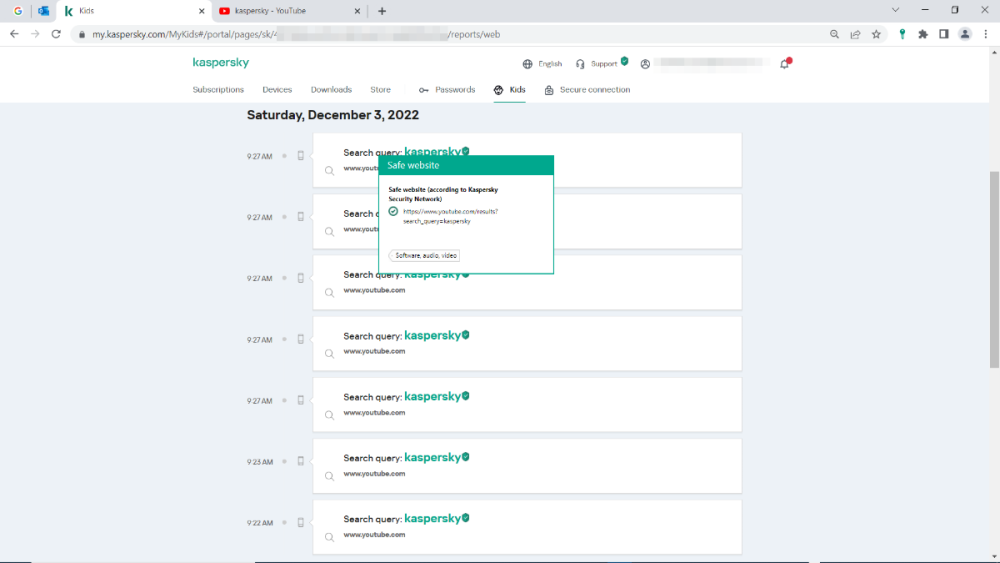
Task: Open the tab search chevron
Action: pyautogui.click(x=895, y=10)
